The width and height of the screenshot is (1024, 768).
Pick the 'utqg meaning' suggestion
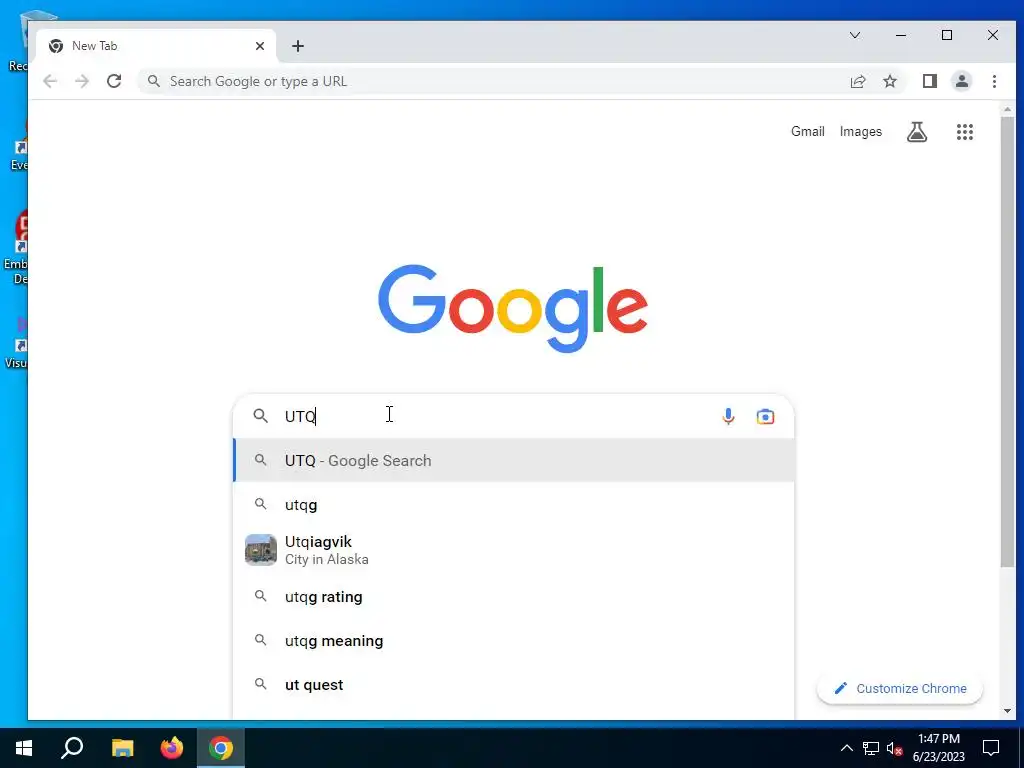pyautogui.click(x=514, y=641)
